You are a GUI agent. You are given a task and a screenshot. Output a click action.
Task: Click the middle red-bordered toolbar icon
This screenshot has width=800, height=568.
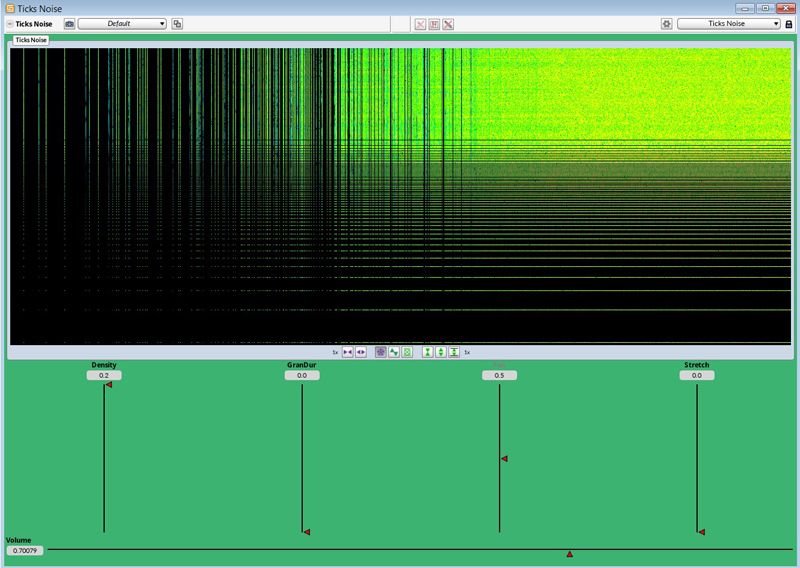click(434, 24)
